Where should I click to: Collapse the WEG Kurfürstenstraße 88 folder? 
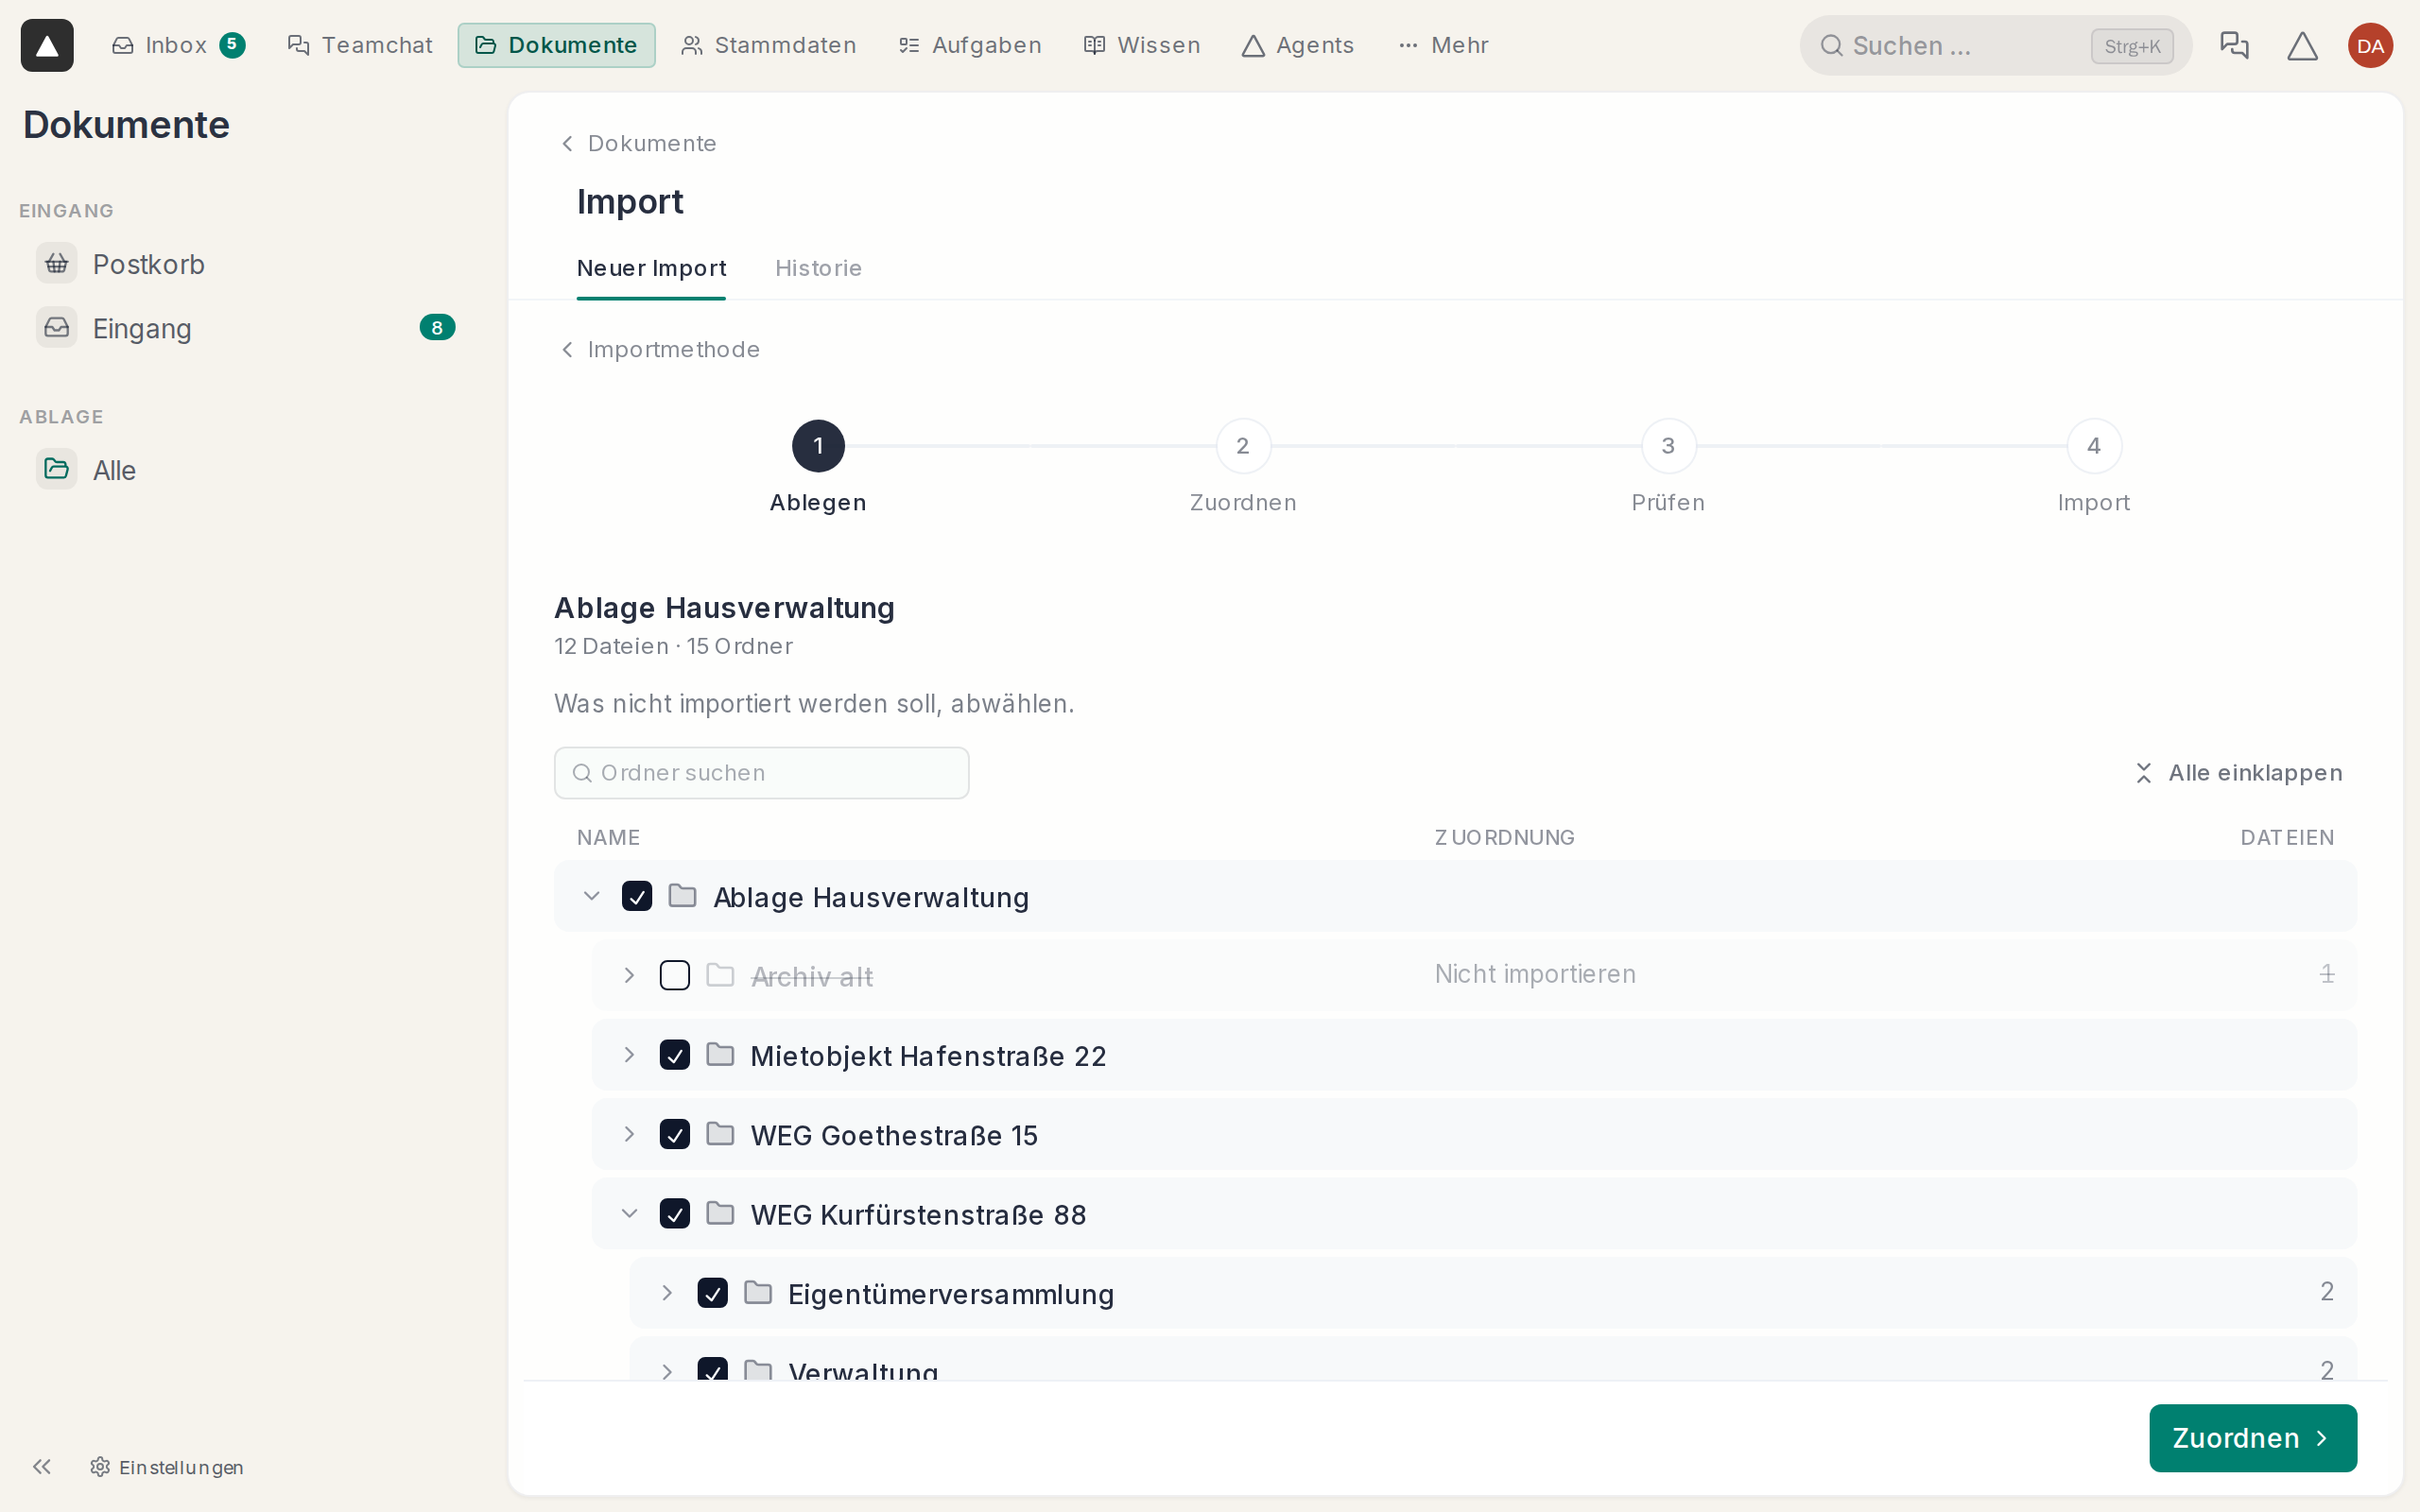pos(629,1214)
